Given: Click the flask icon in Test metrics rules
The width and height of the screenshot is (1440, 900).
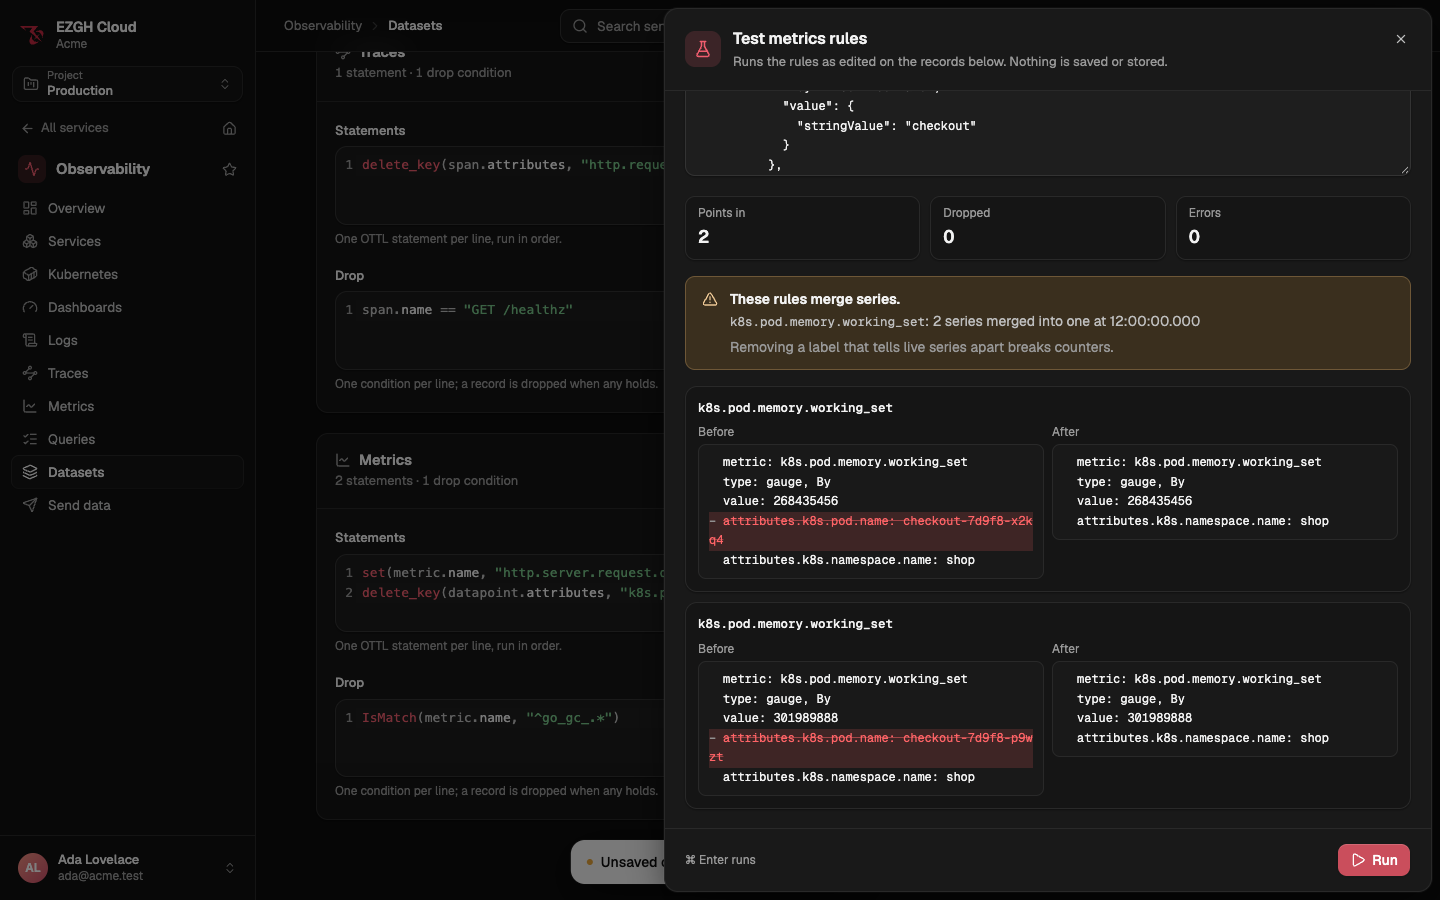Looking at the screenshot, I should pyautogui.click(x=703, y=49).
